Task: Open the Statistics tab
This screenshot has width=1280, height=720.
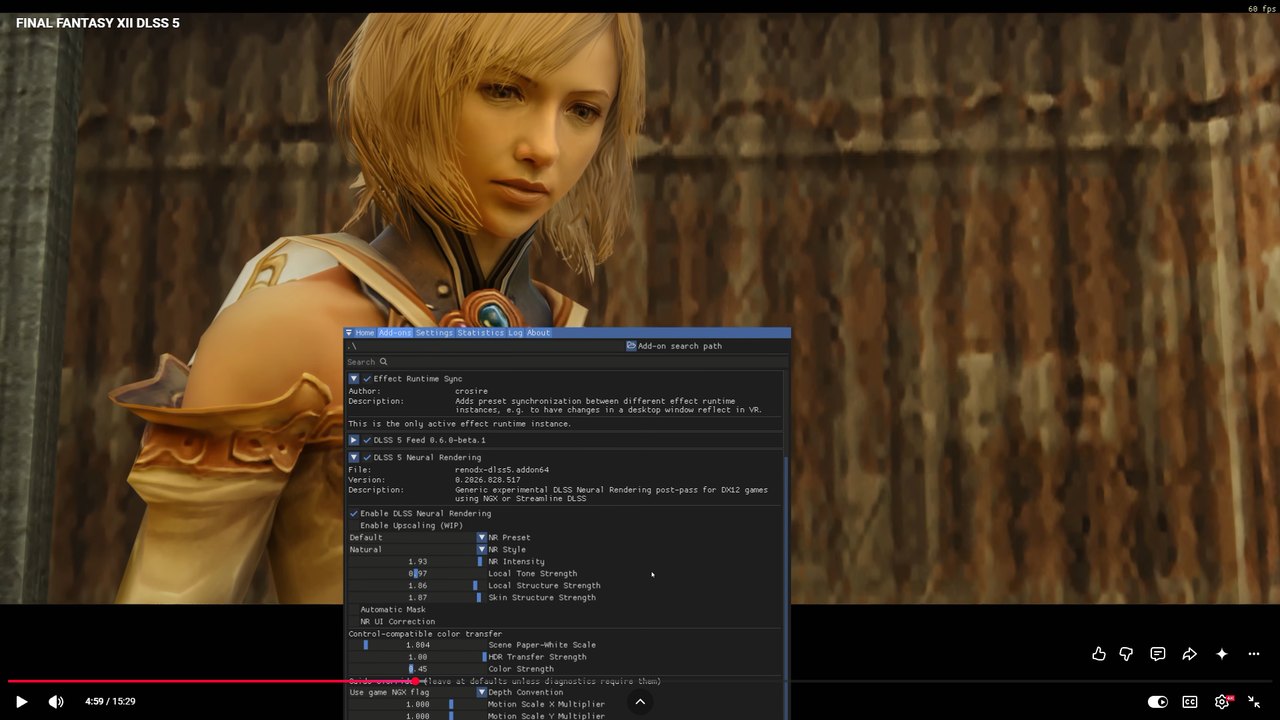Action: [x=480, y=333]
